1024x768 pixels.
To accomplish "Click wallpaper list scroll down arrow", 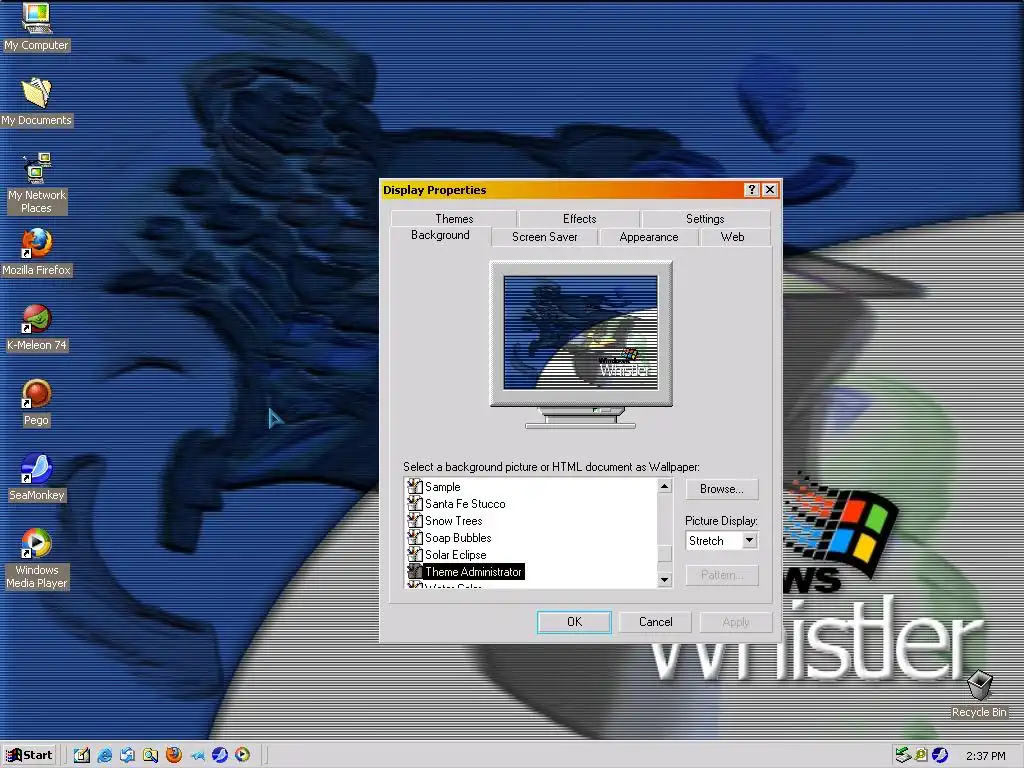I will point(664,580).
